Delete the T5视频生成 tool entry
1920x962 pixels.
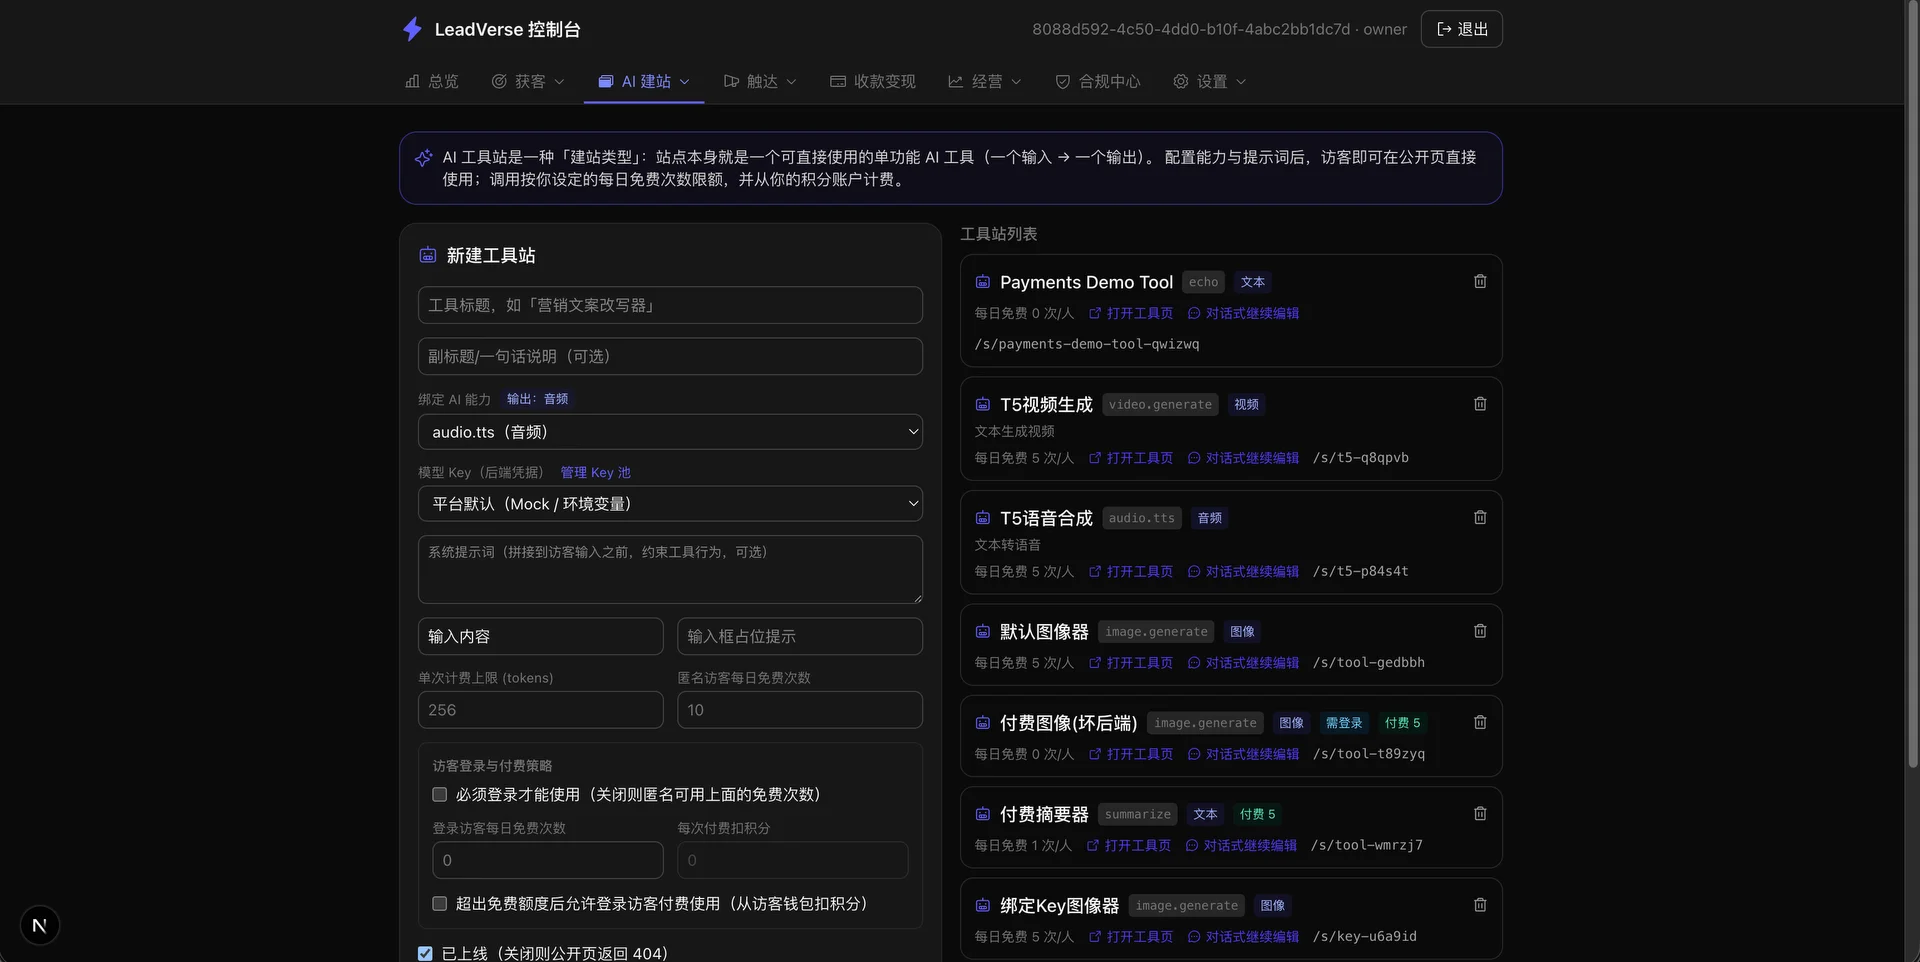[1480, 404]
